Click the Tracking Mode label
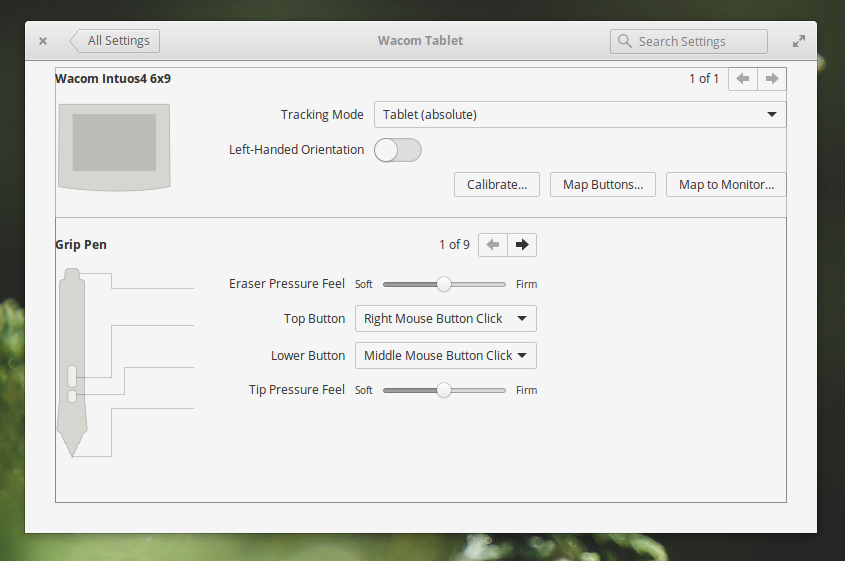The height and width of the screenshot is (561, 845). point(322,115)
